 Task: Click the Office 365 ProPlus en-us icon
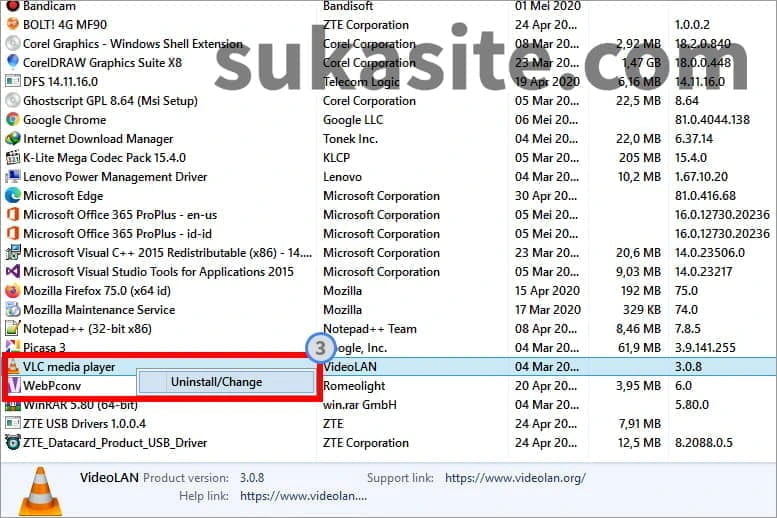[x=12, y=215]
